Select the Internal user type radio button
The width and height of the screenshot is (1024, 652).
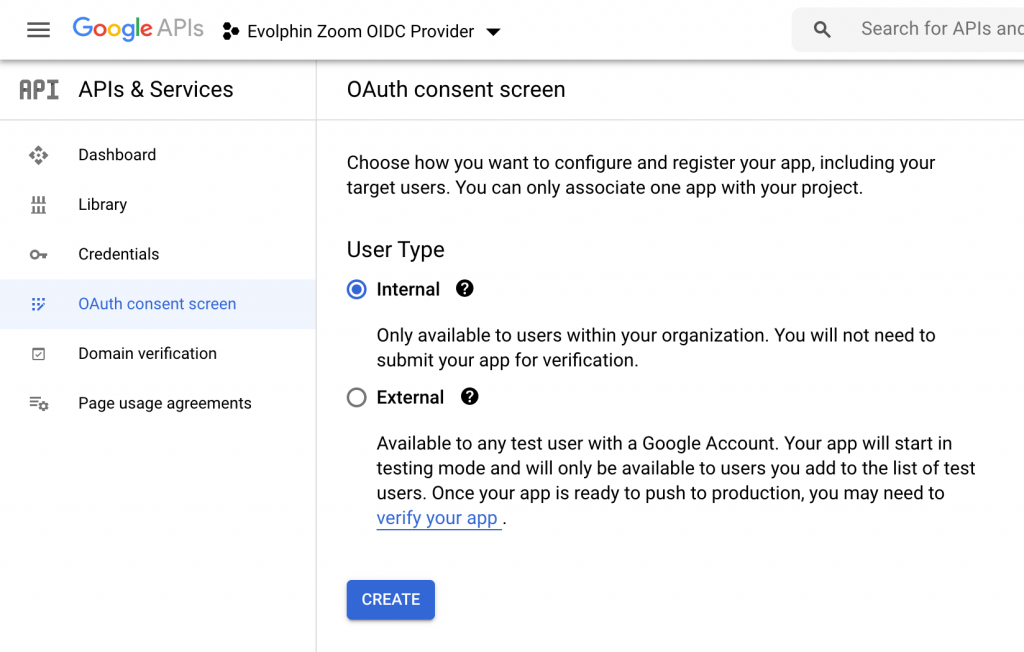[x=357, y=290]
